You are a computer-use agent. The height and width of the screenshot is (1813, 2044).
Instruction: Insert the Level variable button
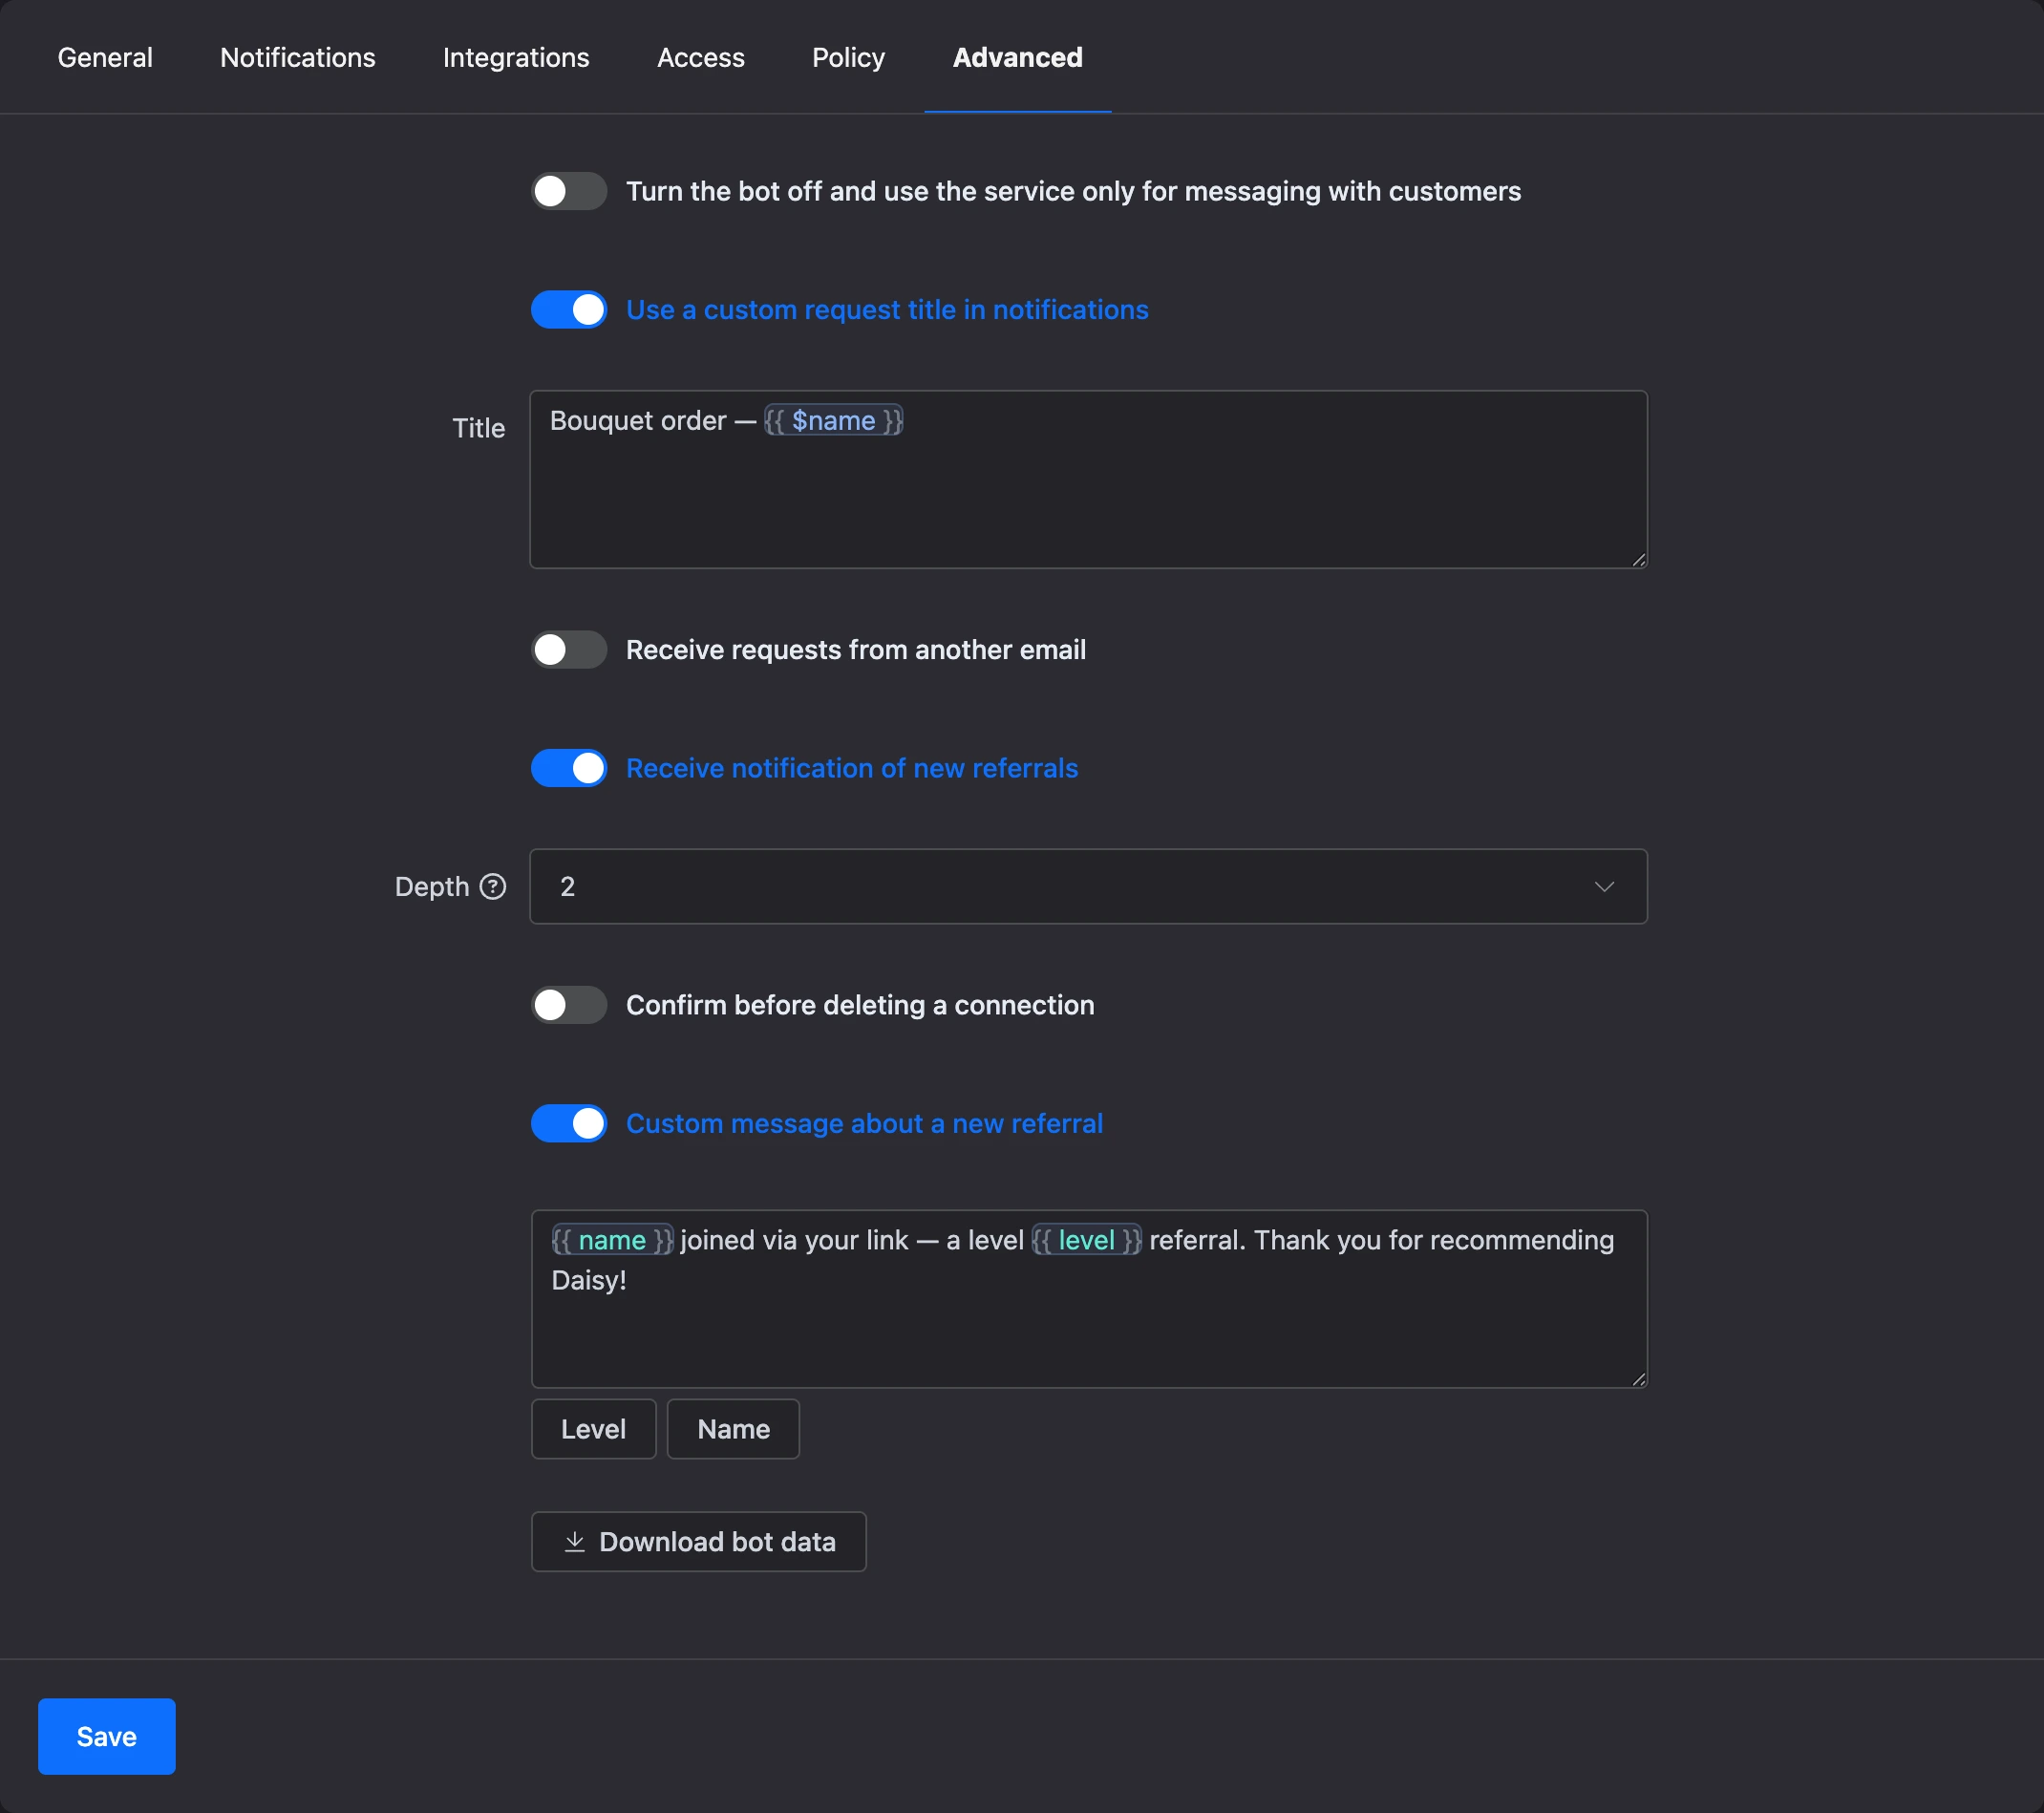click(594, 1429)
